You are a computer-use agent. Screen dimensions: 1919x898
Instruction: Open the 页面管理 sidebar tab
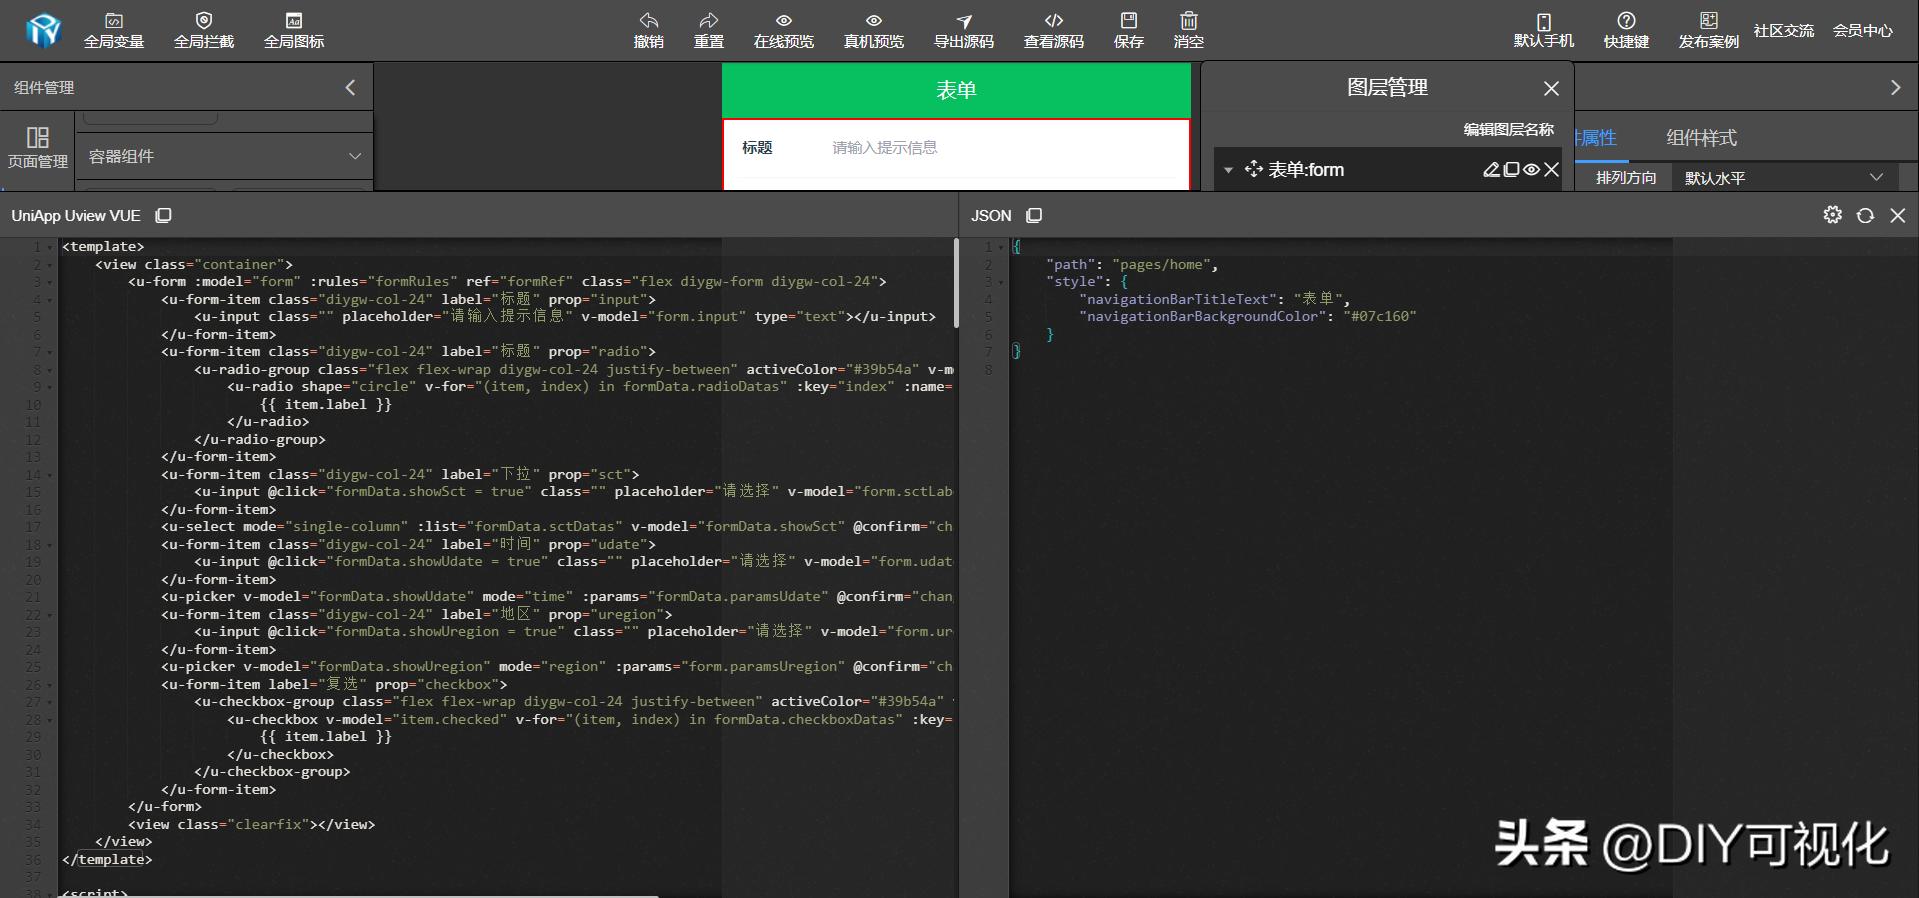(37, 147)
